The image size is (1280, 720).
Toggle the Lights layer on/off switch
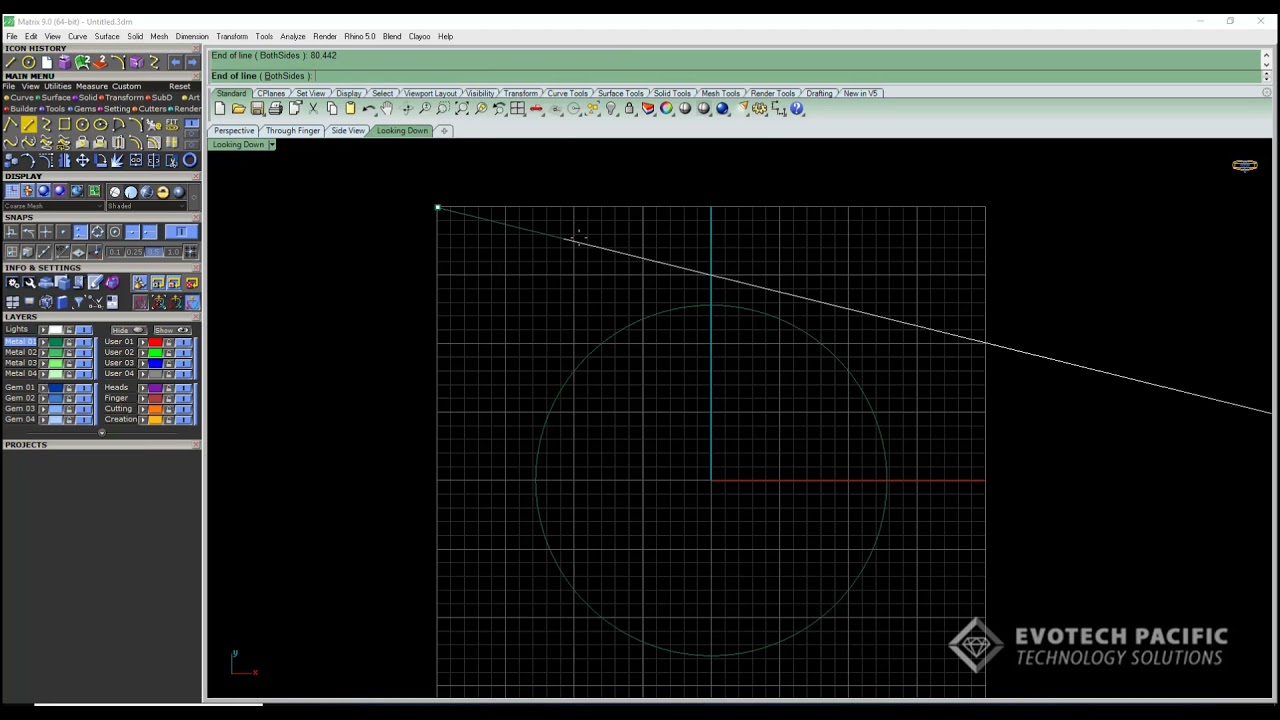[x=84, y=329]
